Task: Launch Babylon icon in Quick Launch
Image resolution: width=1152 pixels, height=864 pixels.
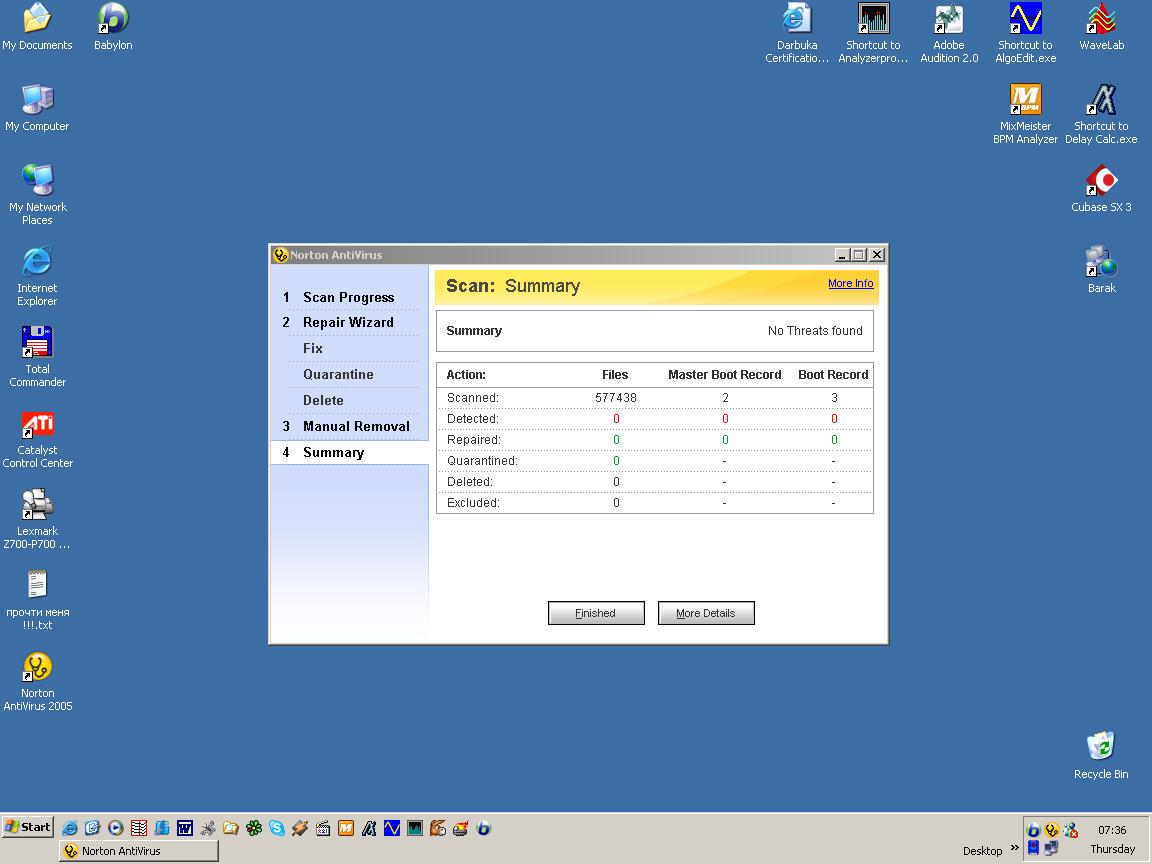Action: 483,828
